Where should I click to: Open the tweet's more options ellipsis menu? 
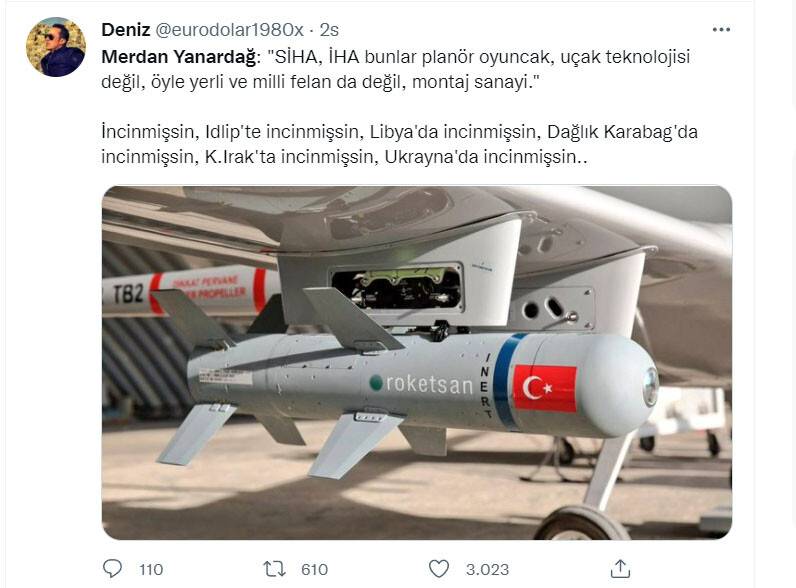[x=721, y=30]
